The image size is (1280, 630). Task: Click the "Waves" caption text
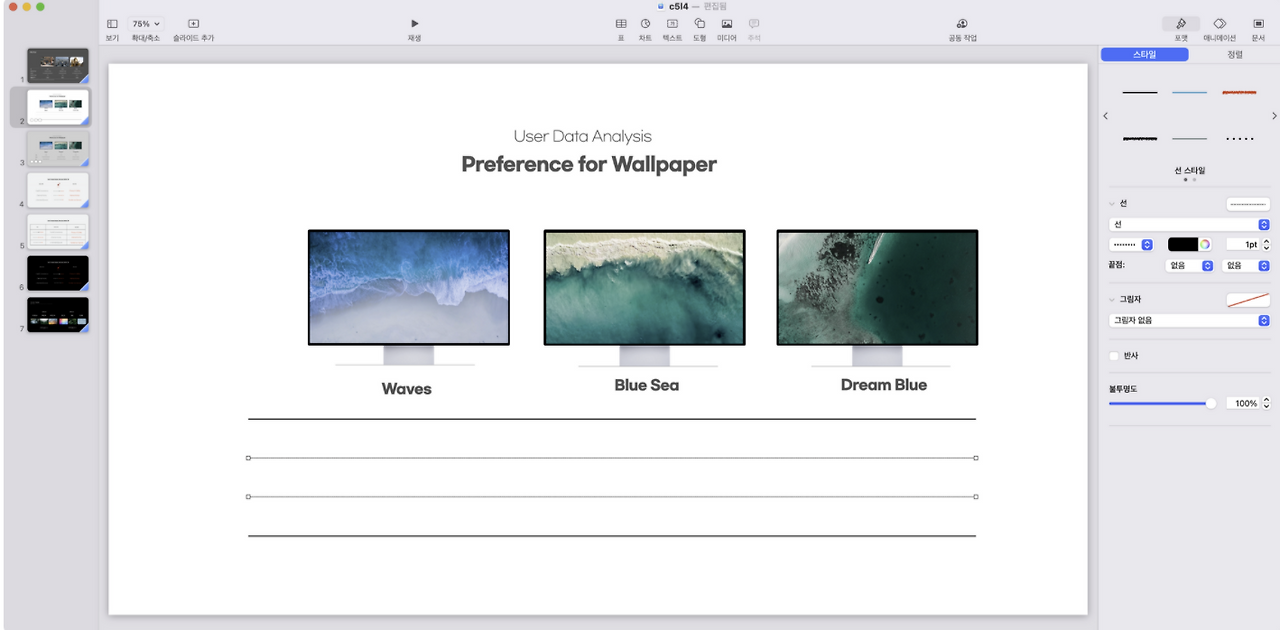click(x=406, y=389)
